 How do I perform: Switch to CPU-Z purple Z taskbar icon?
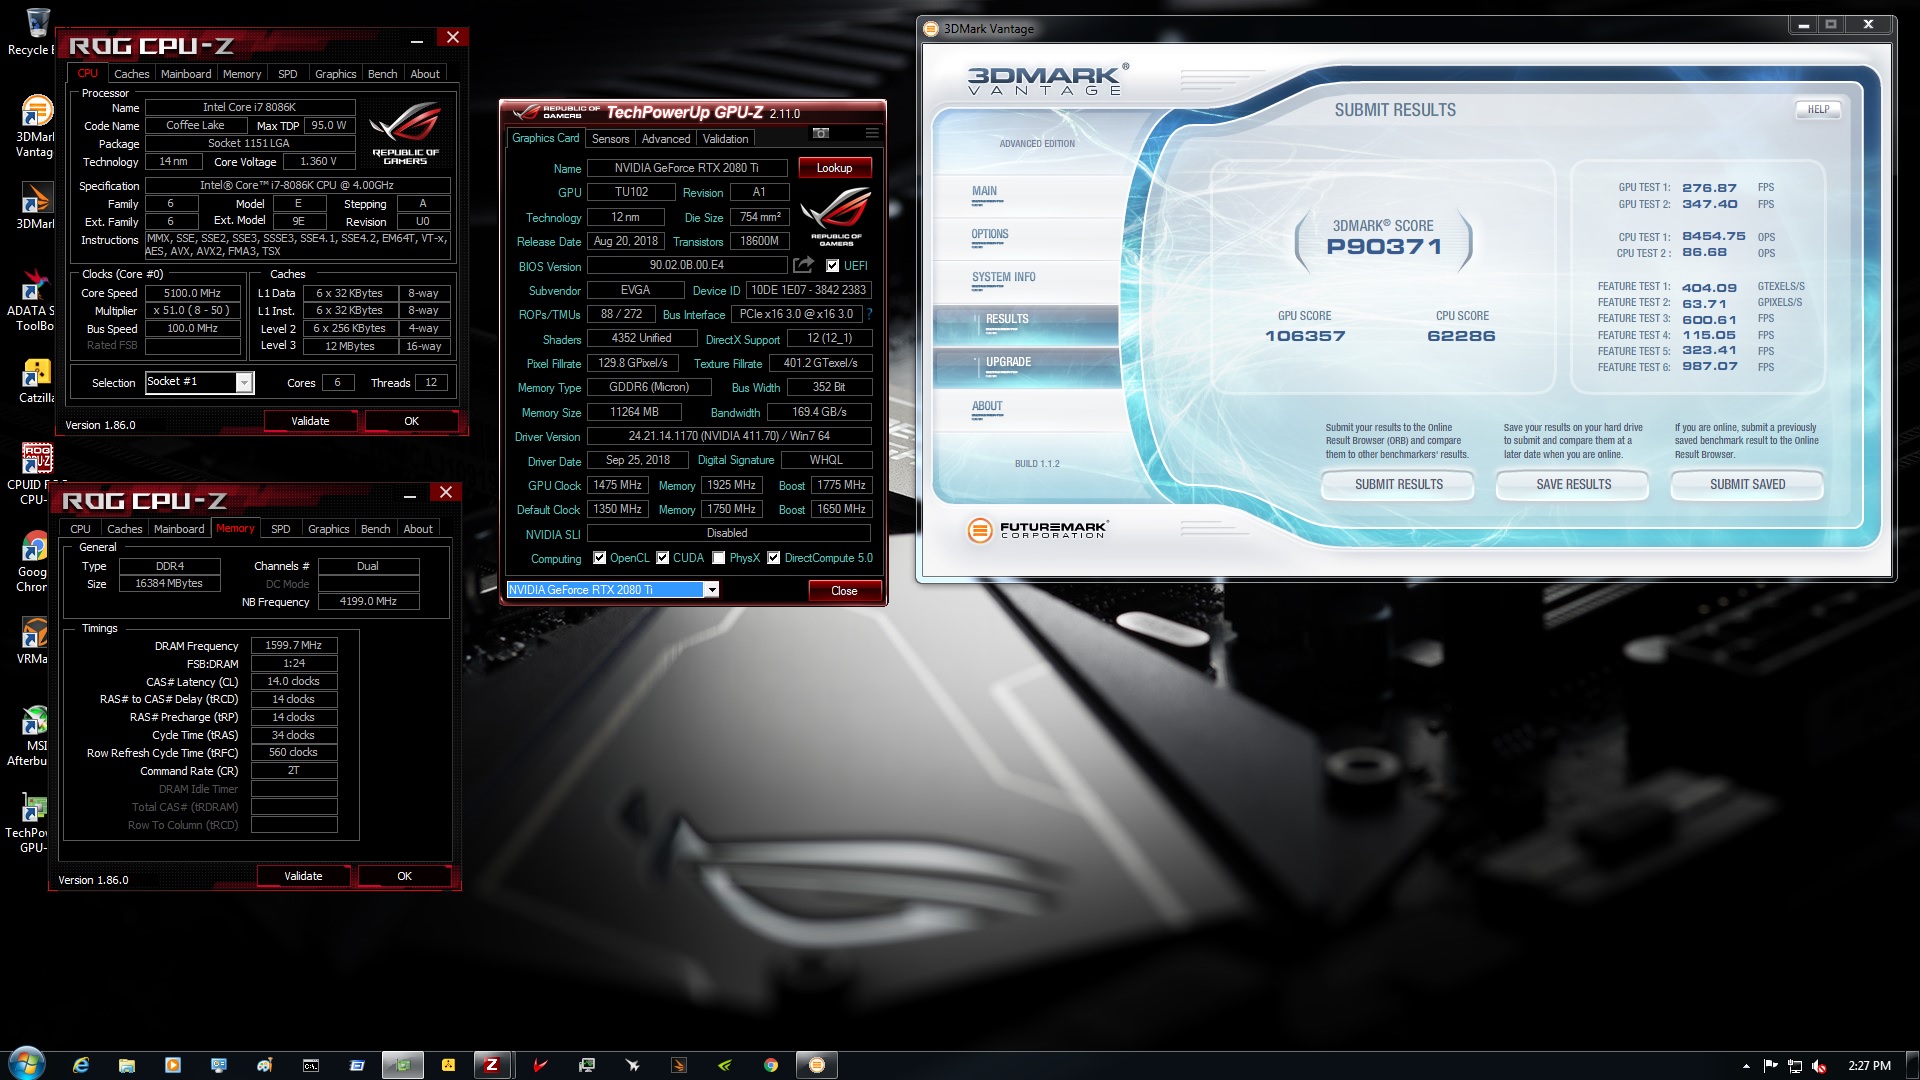point(491,1065)
